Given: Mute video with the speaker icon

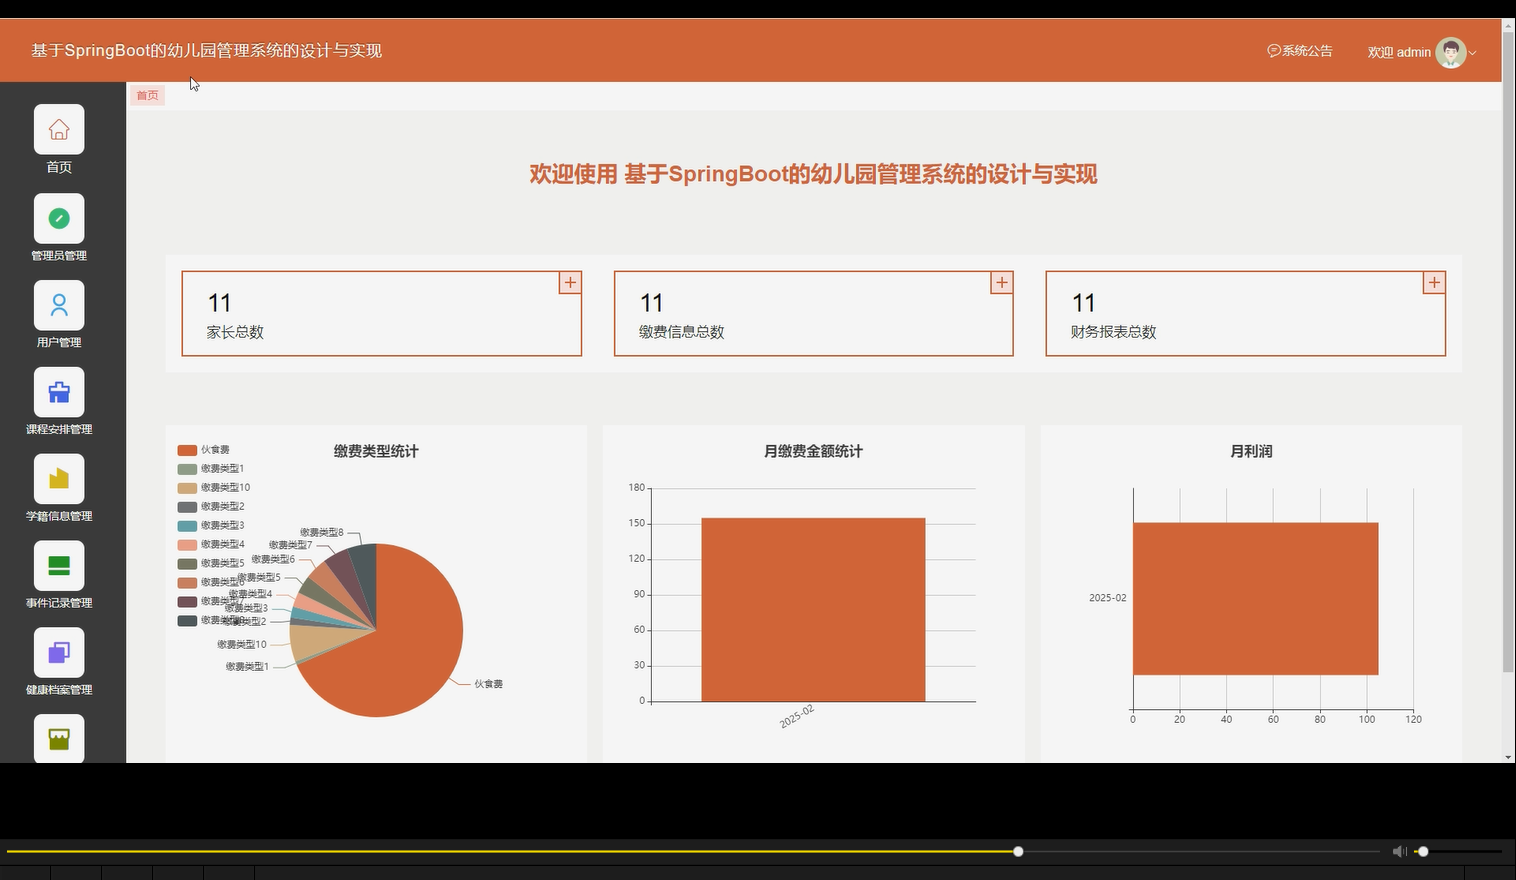Looking at the screenshot, I should pos(1399,851).
